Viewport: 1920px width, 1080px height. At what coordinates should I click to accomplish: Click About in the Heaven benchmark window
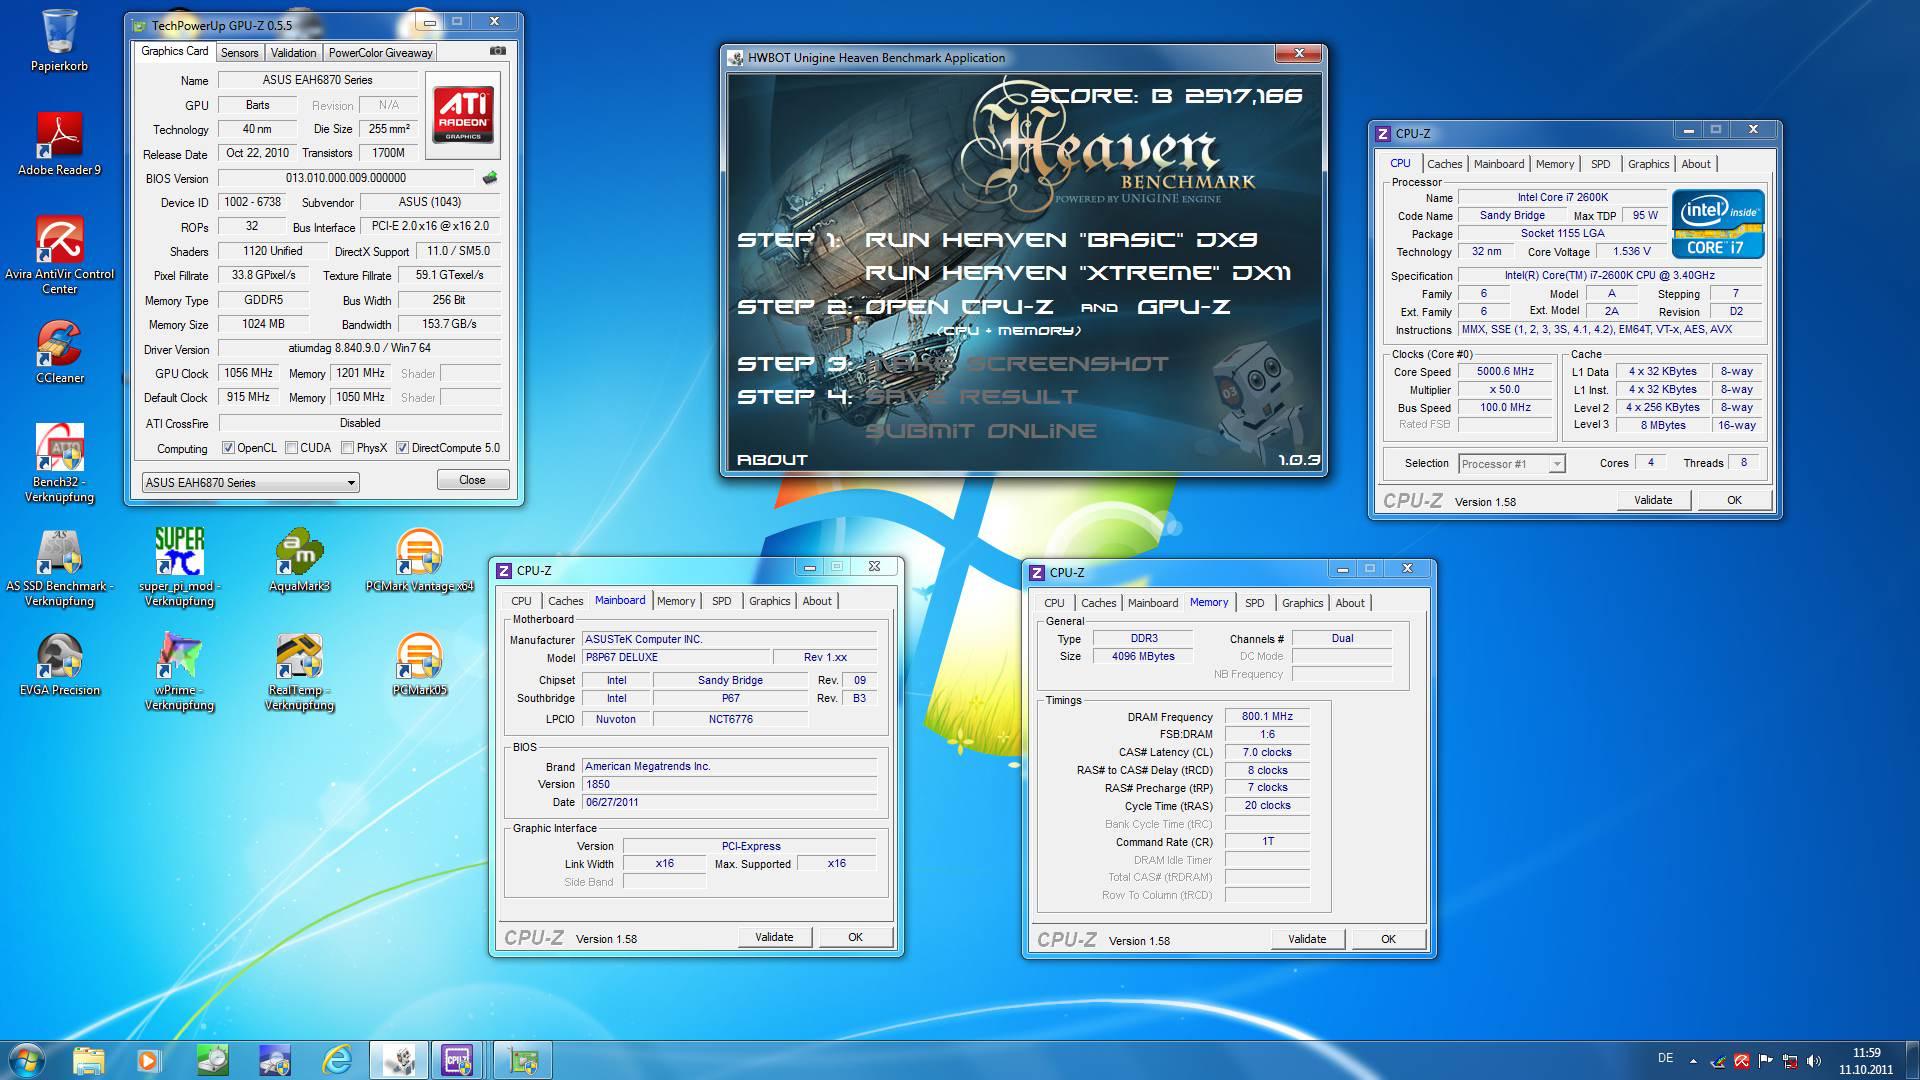[x=772, y=460]
